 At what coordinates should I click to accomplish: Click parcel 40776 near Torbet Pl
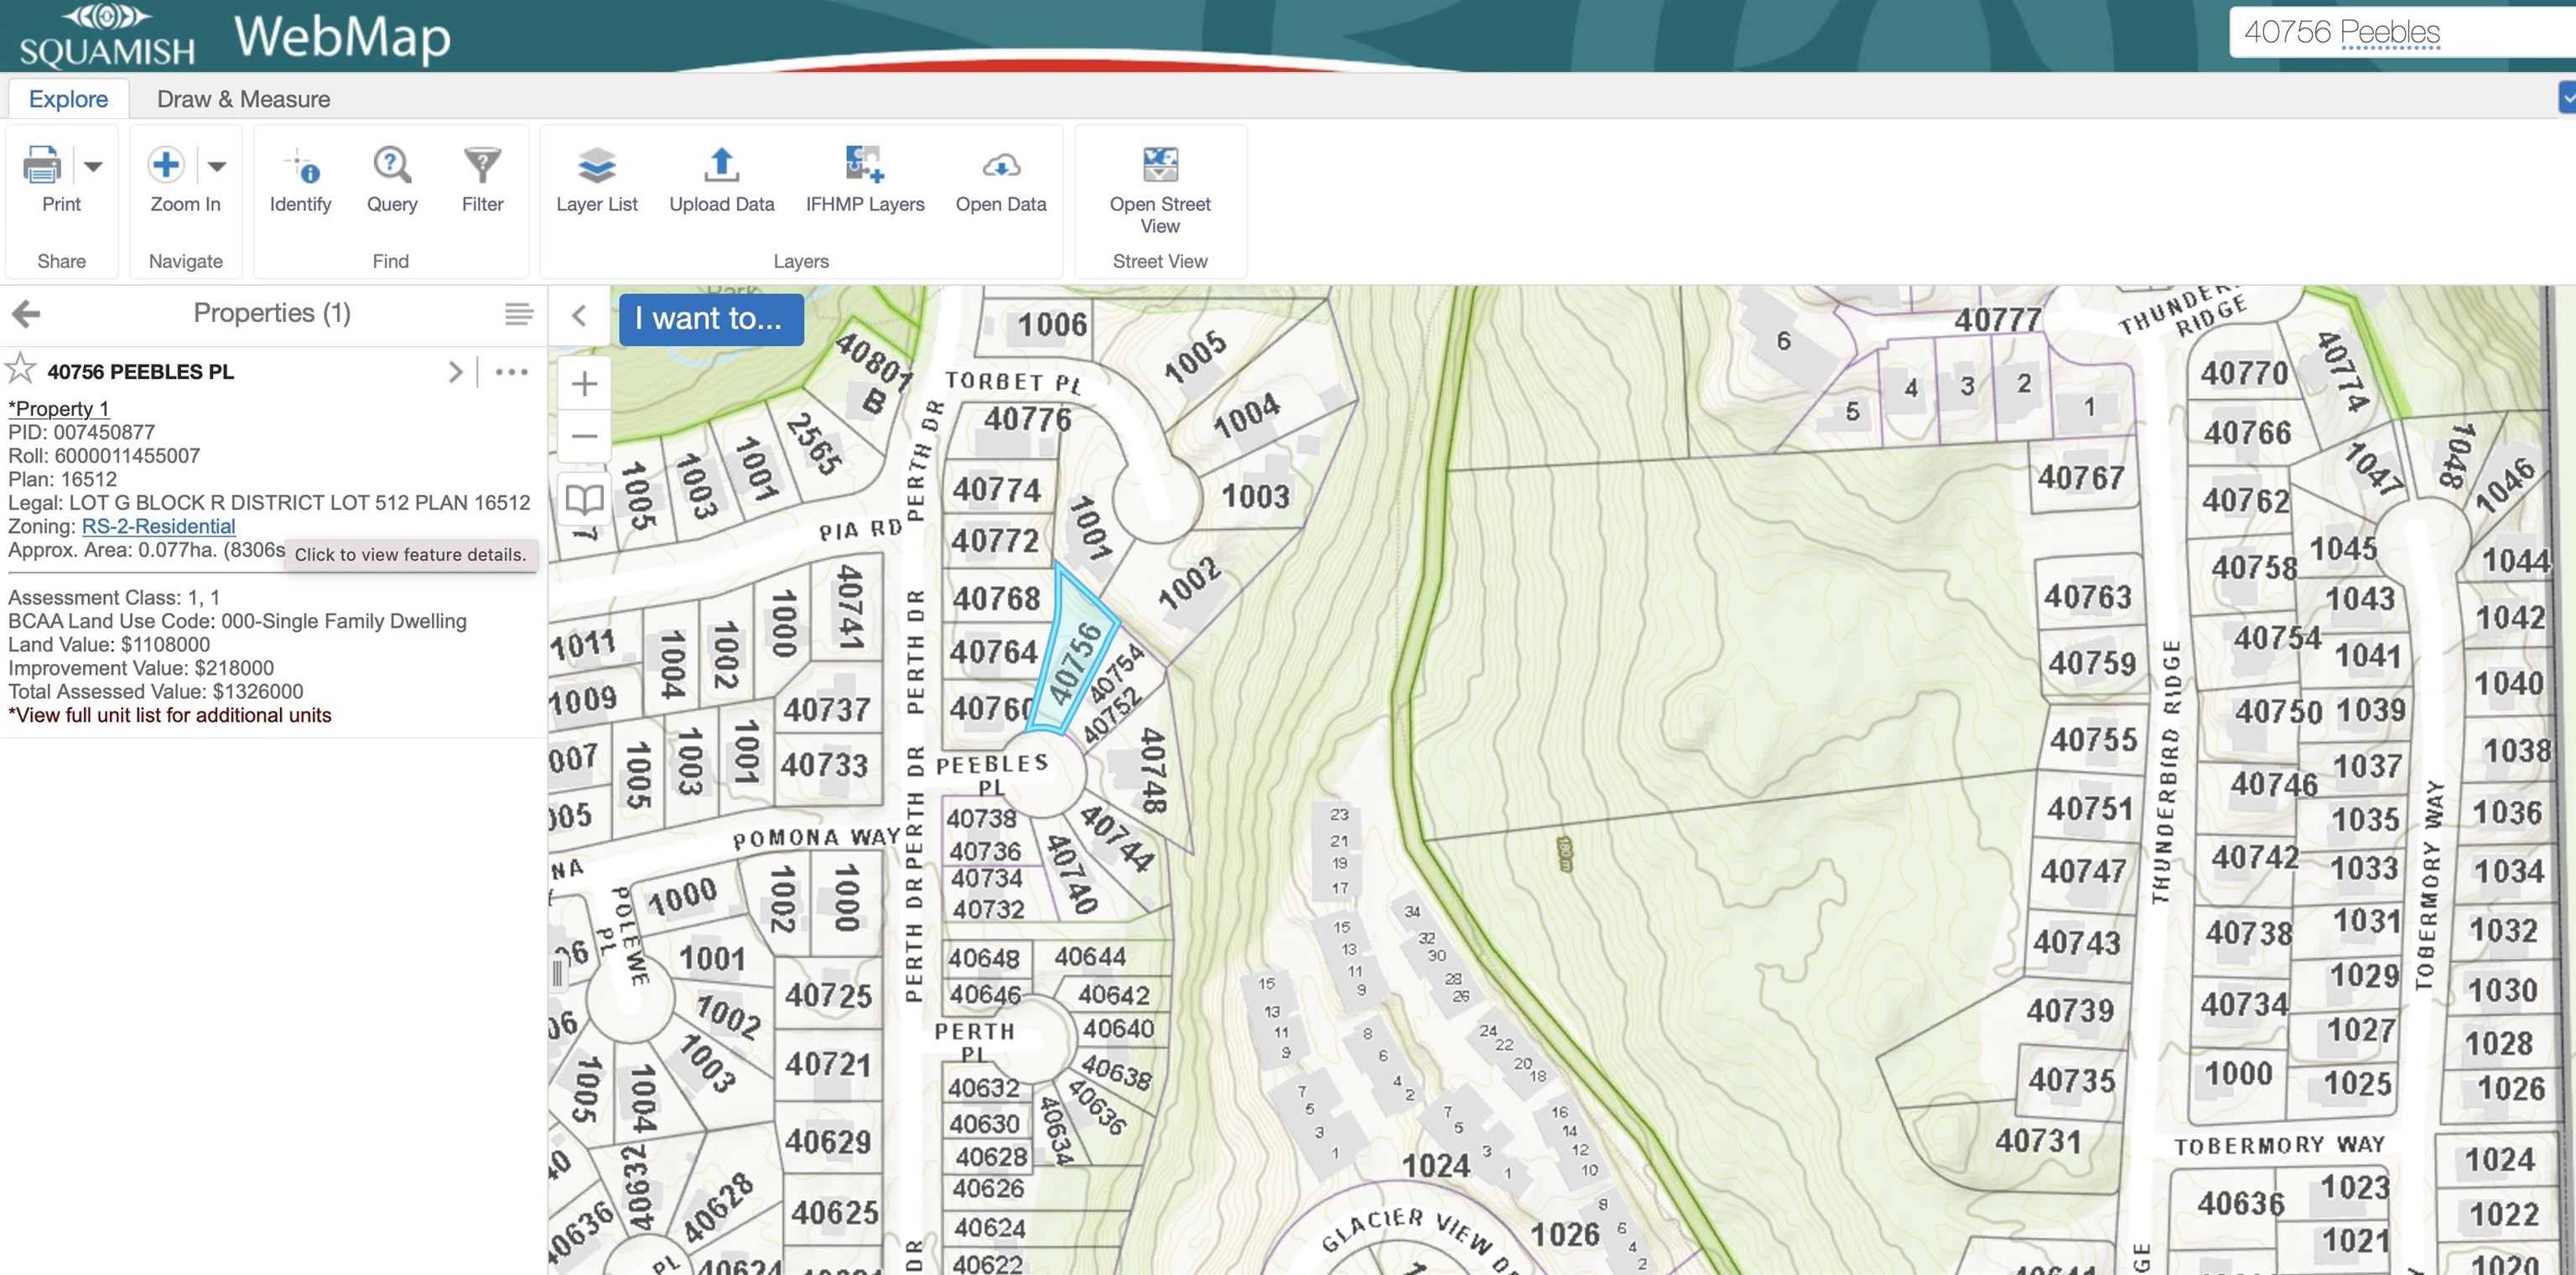[1026, 419]
